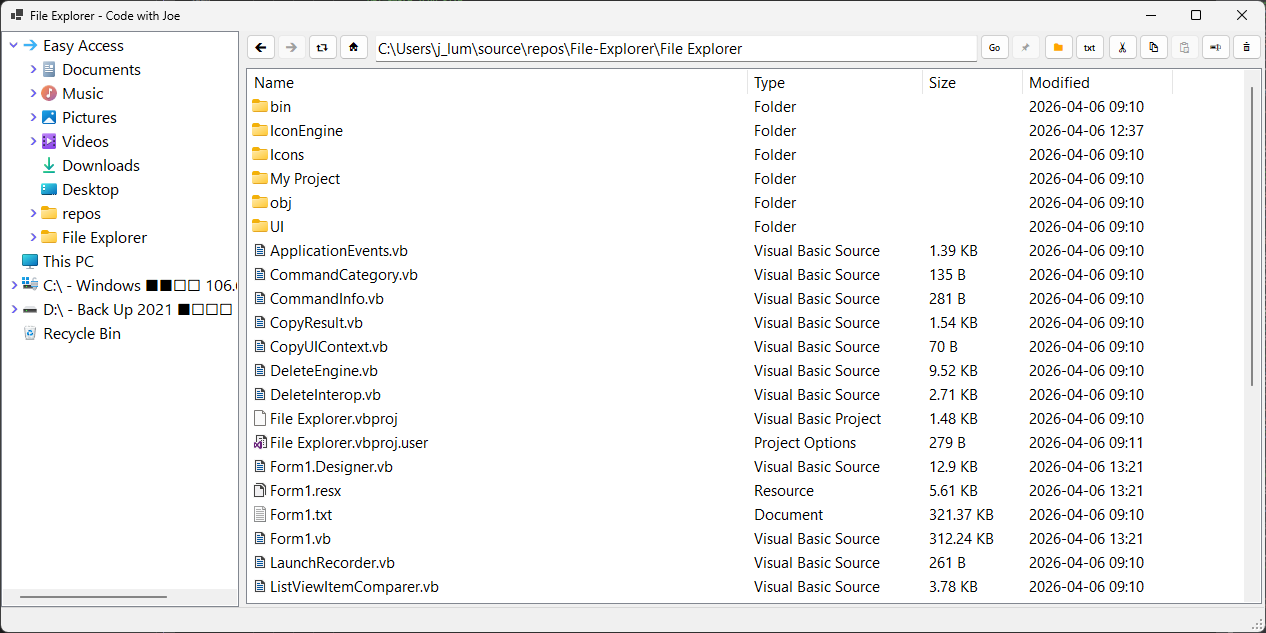Create a new text file with the txt icon

tap(1089, 47)
